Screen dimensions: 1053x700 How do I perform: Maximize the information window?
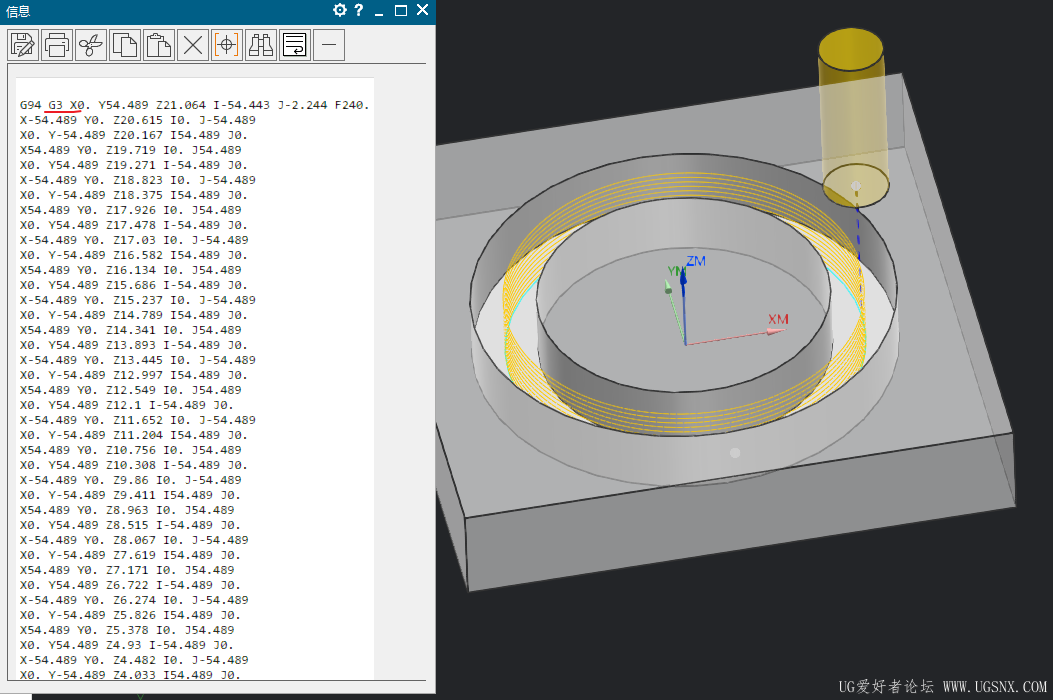[x=401, y=10]
